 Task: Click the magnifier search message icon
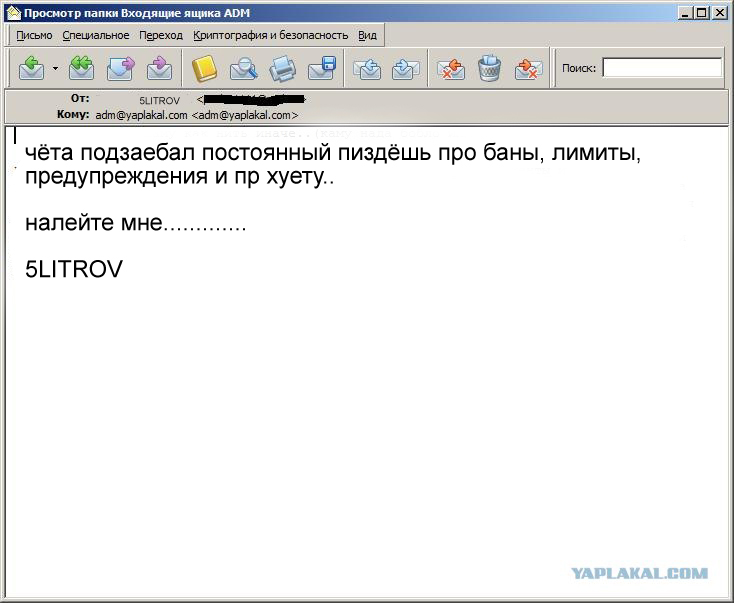coord(243,69)
